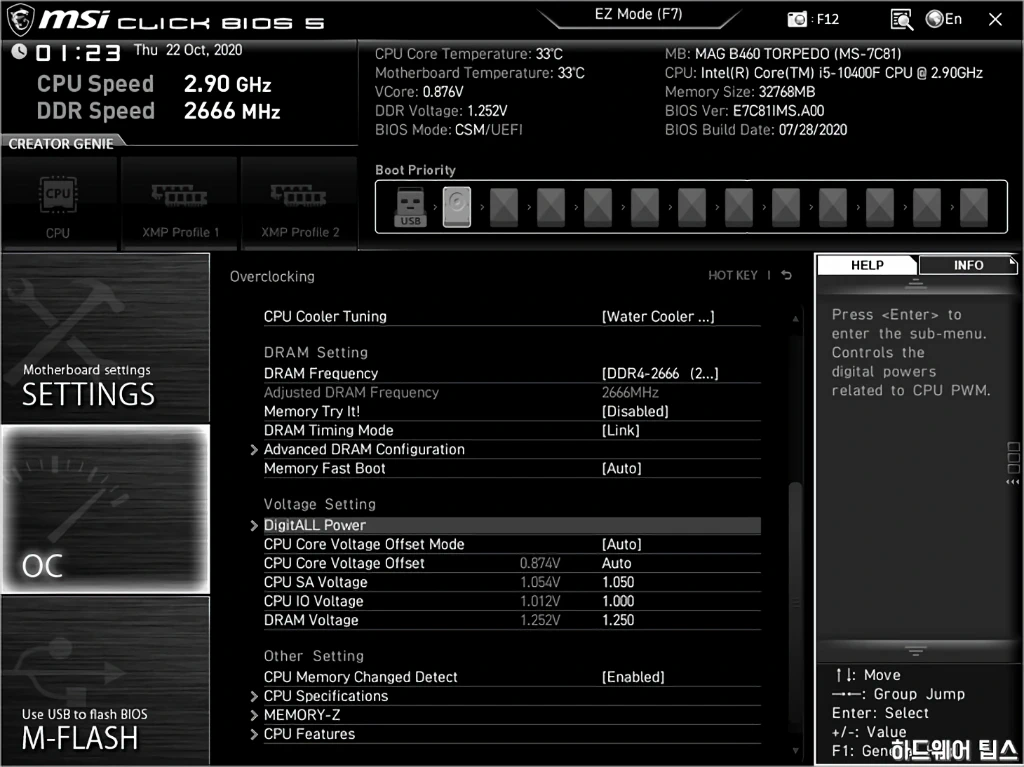This screenshot has width=1024, height=767.
Task: Open the BIOS search magnifier icon
Action: pos(901,20)
